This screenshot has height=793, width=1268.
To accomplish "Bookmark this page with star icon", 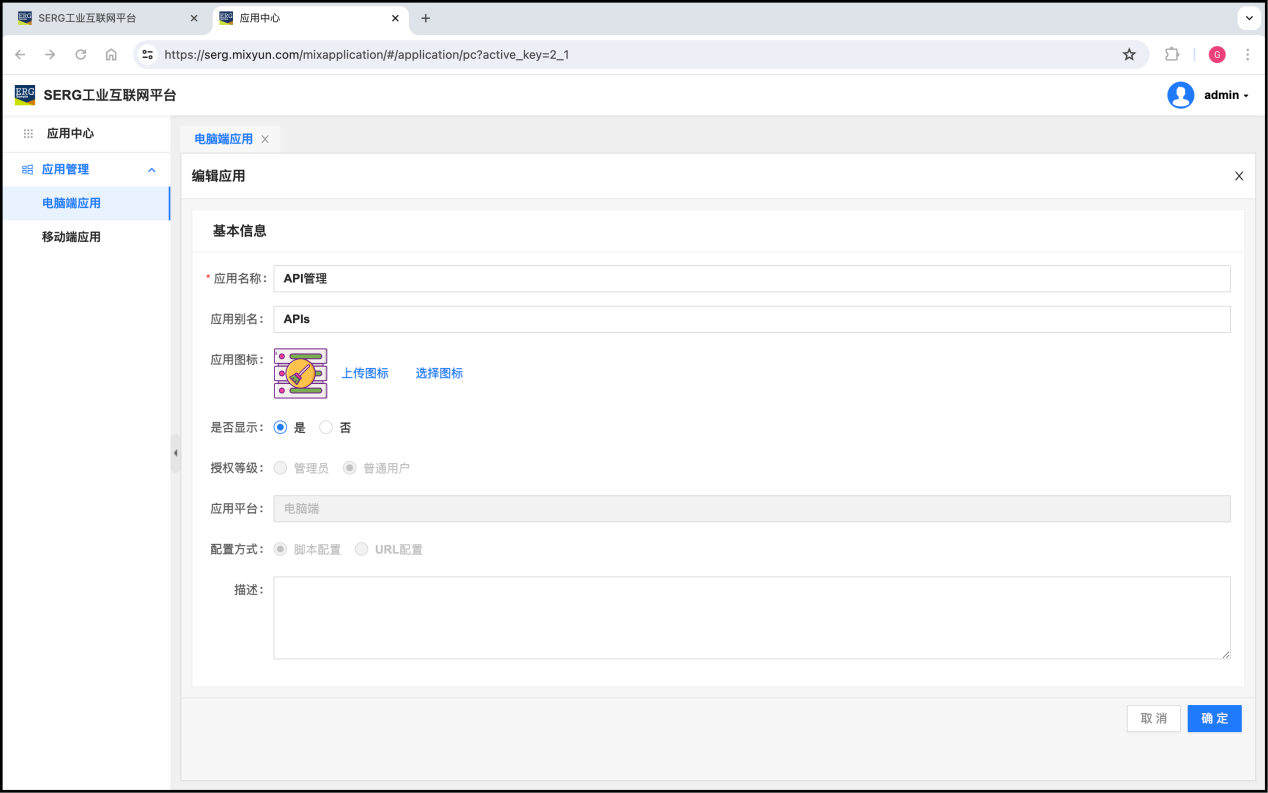I will [1129, 55].
